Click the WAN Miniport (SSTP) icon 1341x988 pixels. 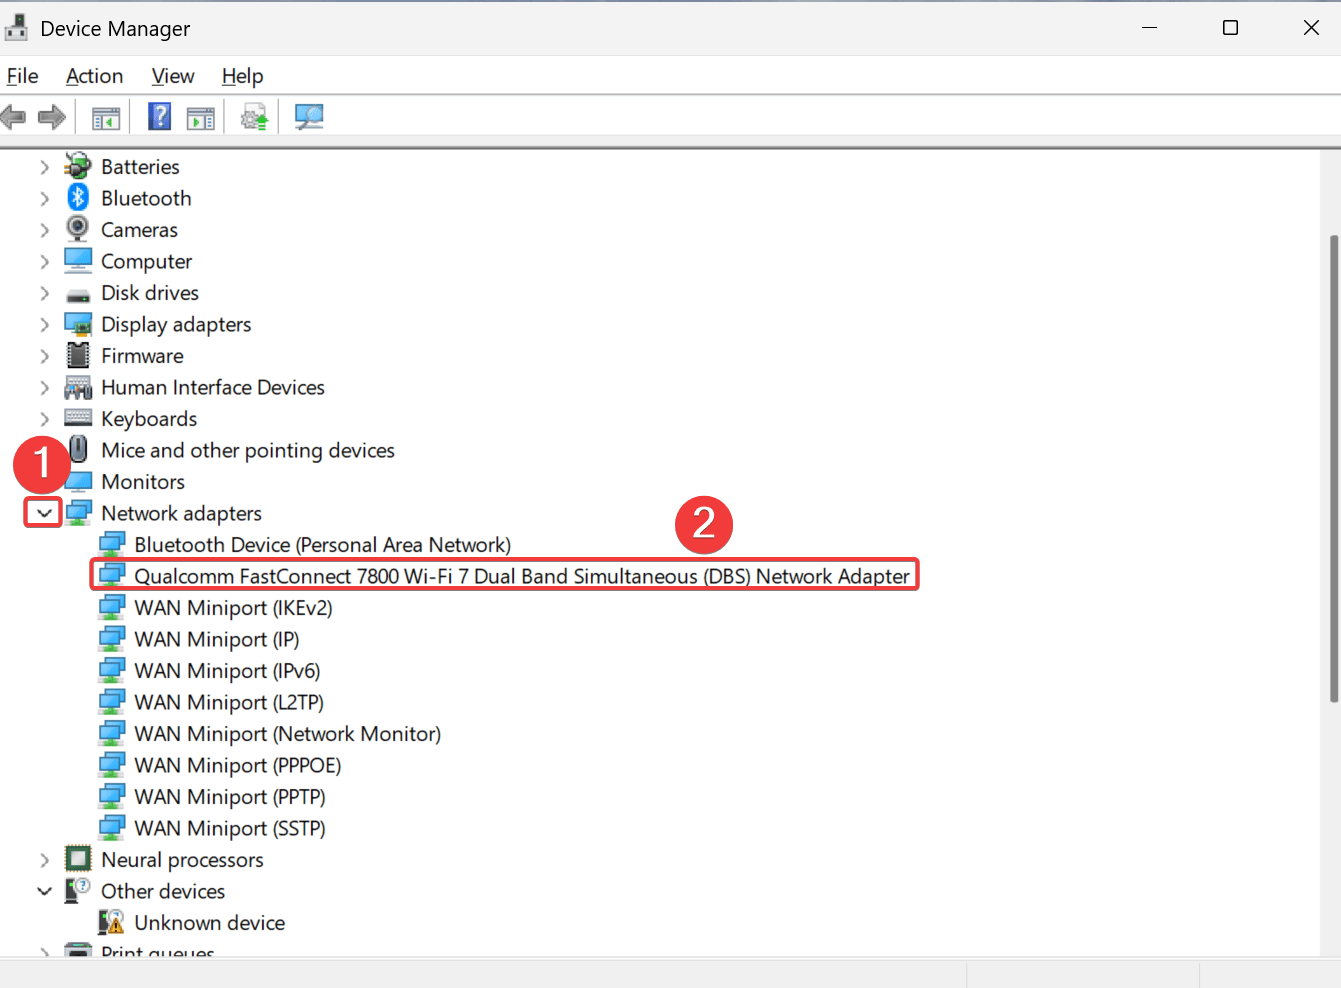tap(112, 828)
